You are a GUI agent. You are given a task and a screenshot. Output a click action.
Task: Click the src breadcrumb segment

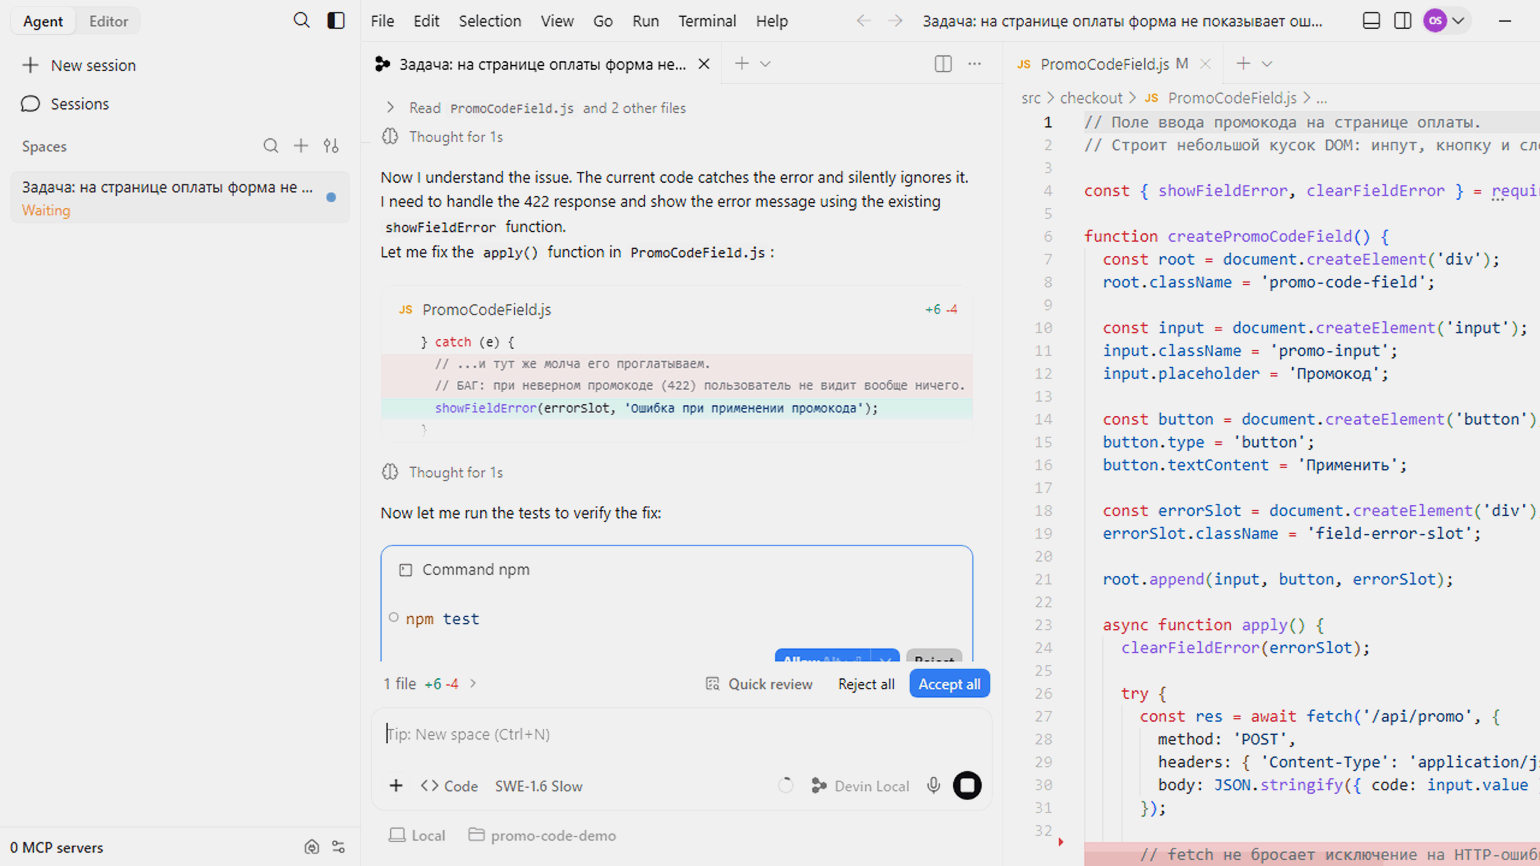(x=1031, y=98)
